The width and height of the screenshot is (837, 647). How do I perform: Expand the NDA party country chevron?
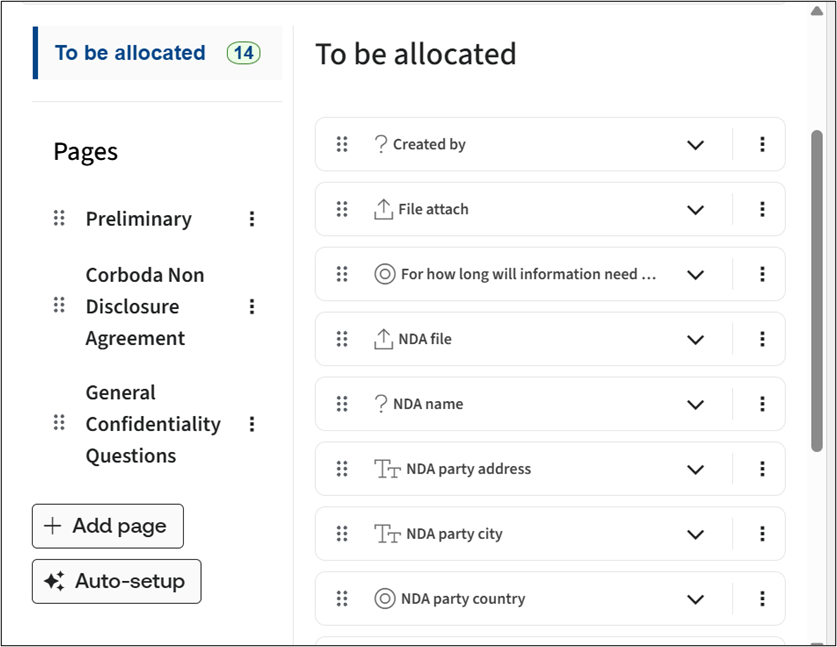(696, 599)
